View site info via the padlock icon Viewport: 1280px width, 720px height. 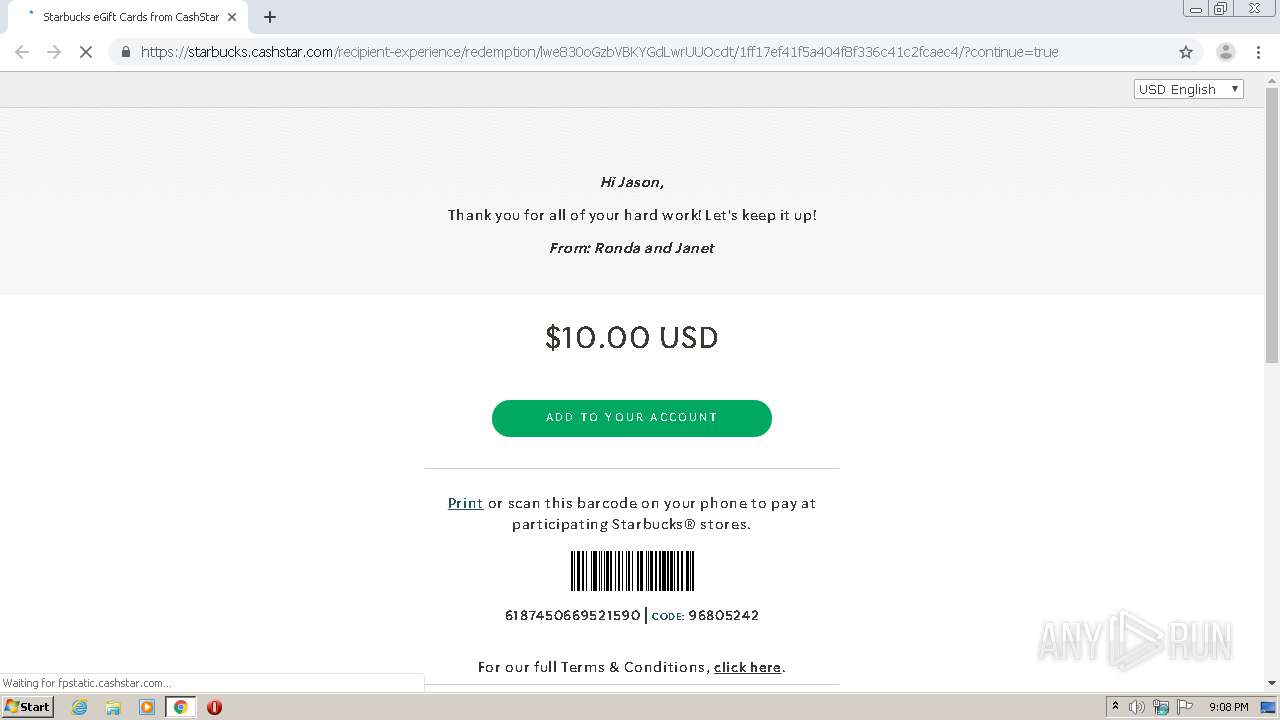pyautogui.click(x=125, y=52)
